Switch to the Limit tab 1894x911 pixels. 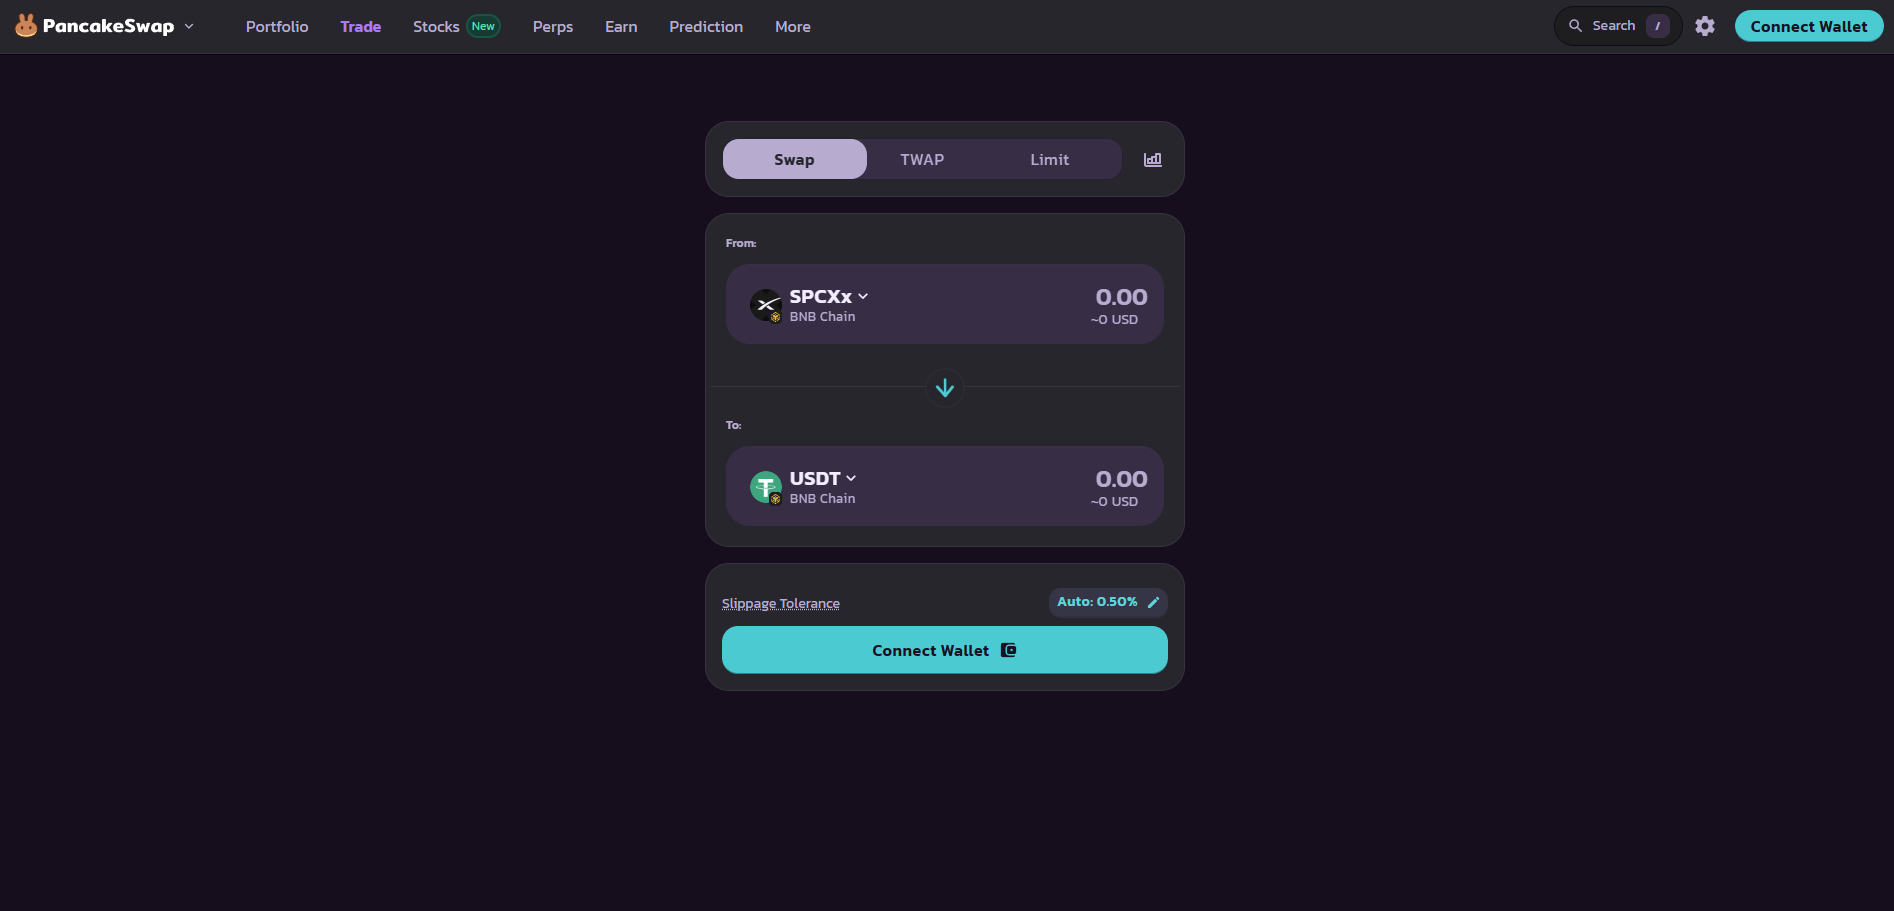pyautogui.click(x=1050, y=159)
